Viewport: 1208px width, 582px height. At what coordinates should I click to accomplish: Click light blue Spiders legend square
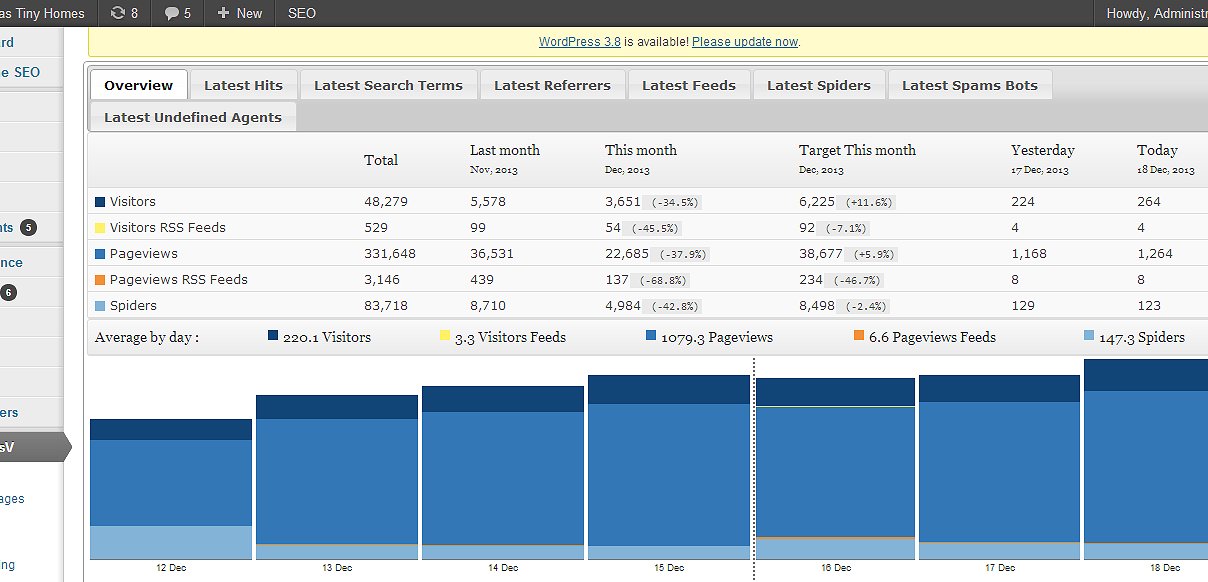coord(100,306)
